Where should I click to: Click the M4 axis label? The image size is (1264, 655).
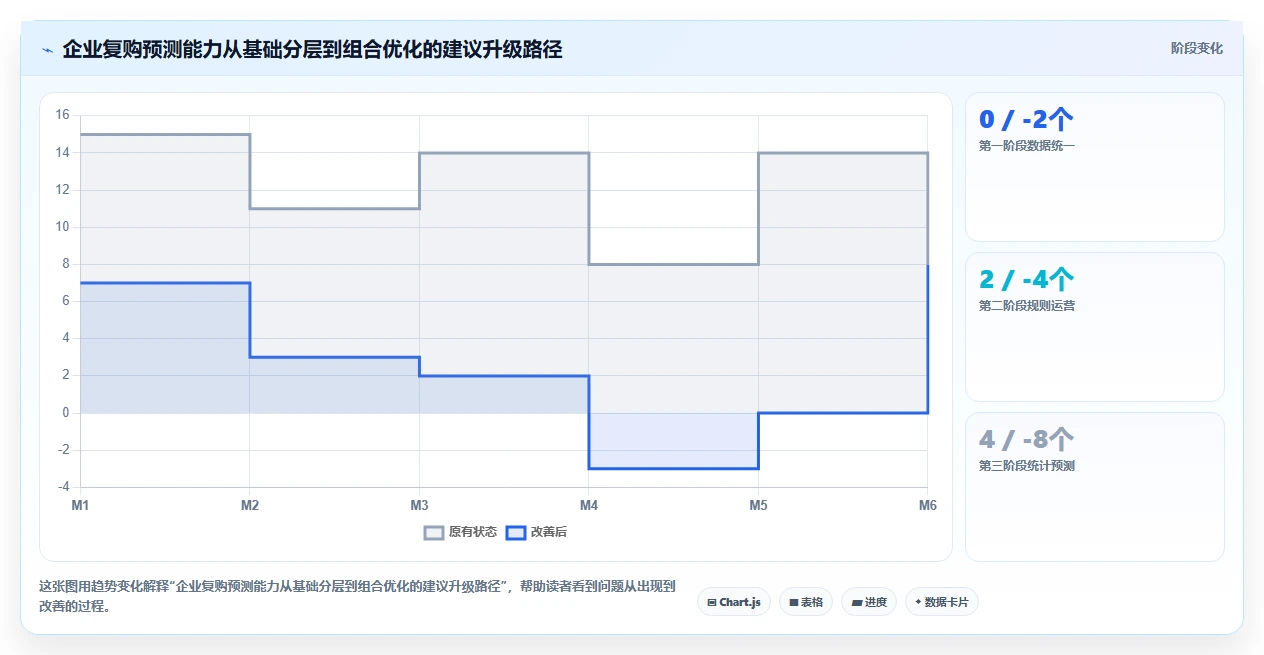(589, 506)
